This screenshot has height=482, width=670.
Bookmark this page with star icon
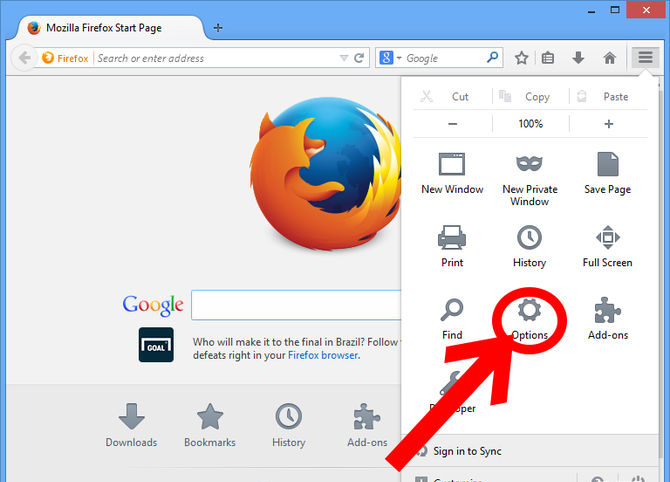(x=521, y=58)
